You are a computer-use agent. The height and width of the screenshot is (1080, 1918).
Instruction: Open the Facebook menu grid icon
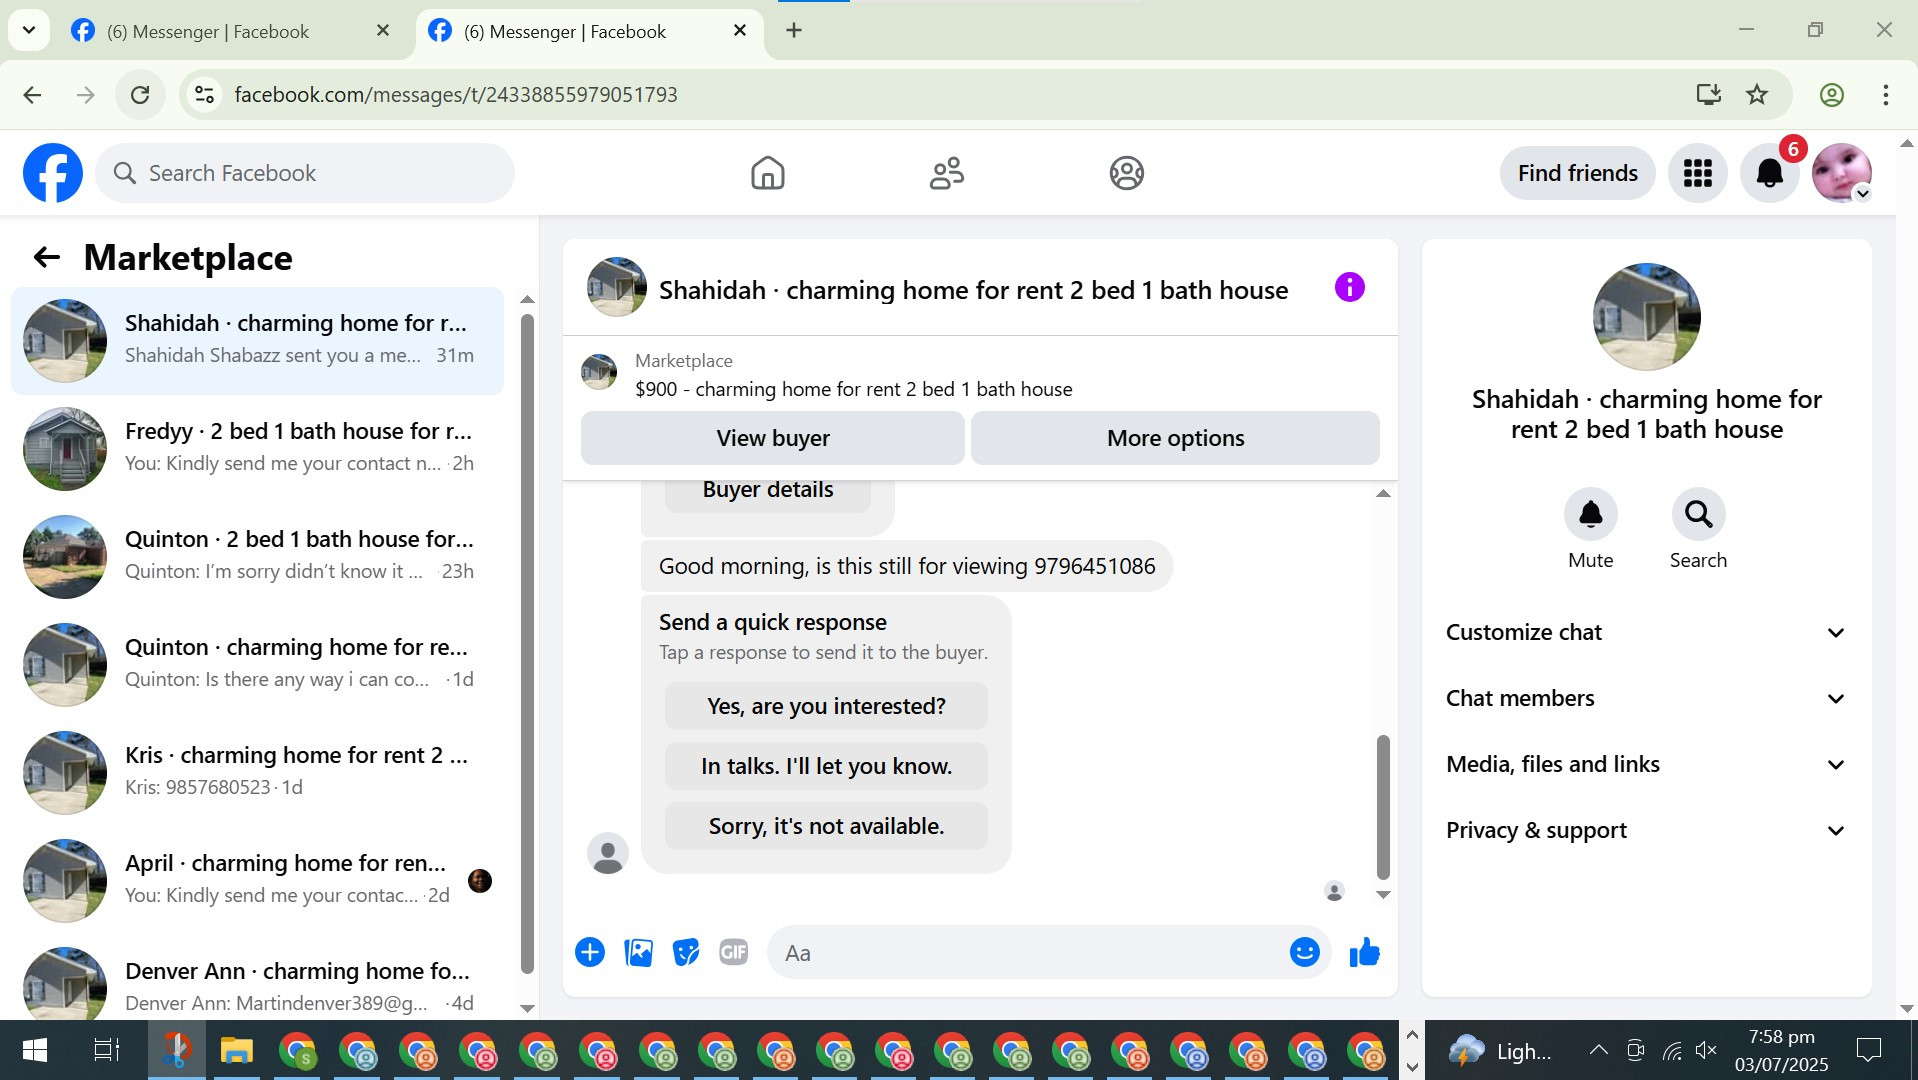(1697, 173)
